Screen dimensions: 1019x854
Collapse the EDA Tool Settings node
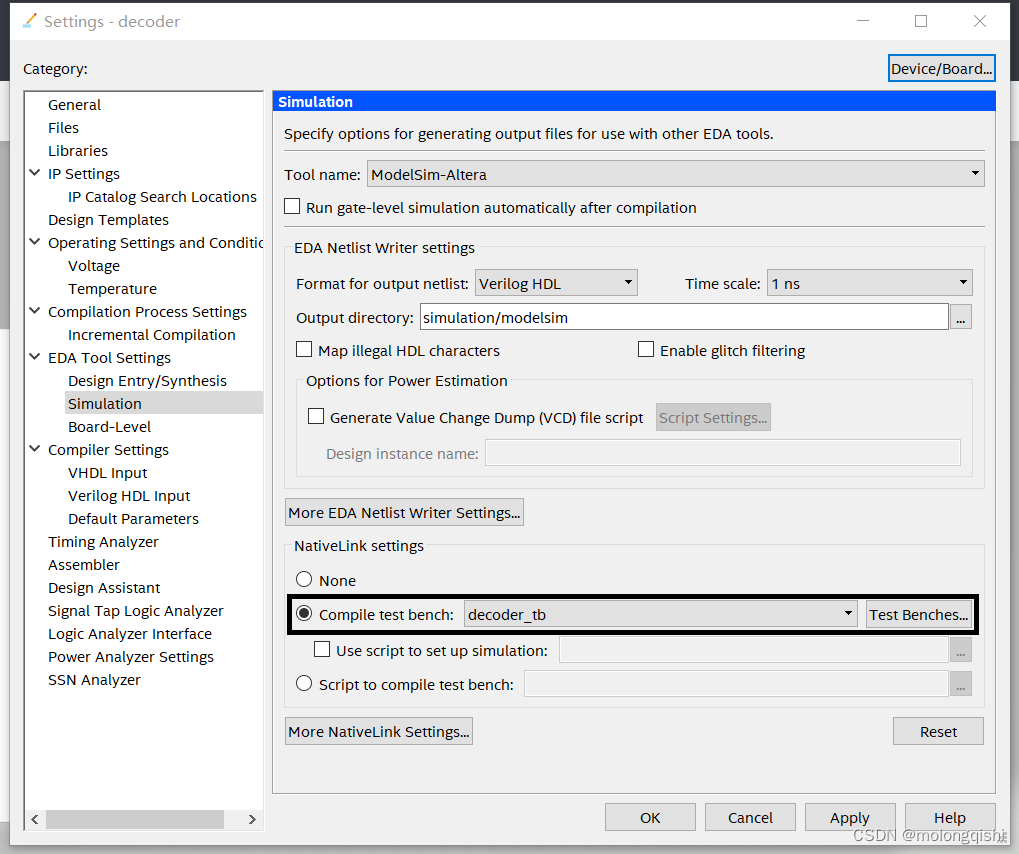click(35, 357)
